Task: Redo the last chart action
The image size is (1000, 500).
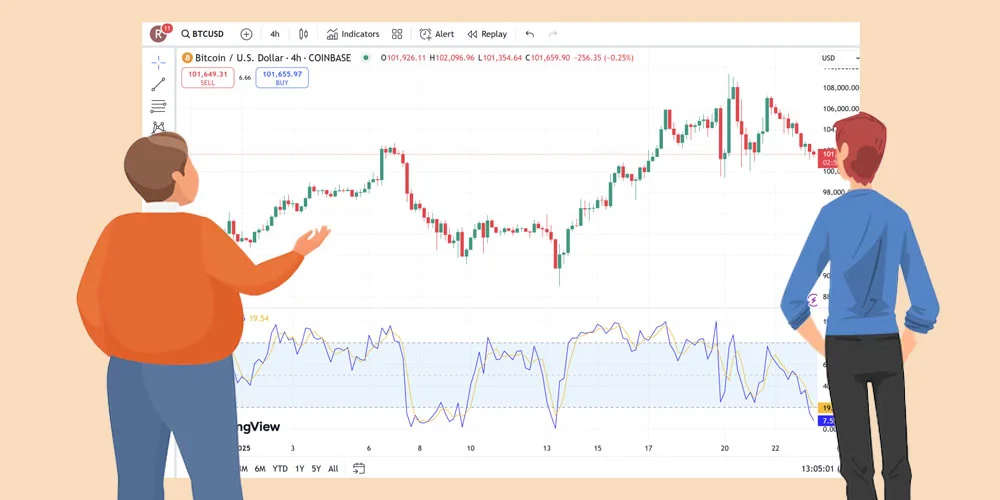Action: pyautogui.click(x=552, y=34)
